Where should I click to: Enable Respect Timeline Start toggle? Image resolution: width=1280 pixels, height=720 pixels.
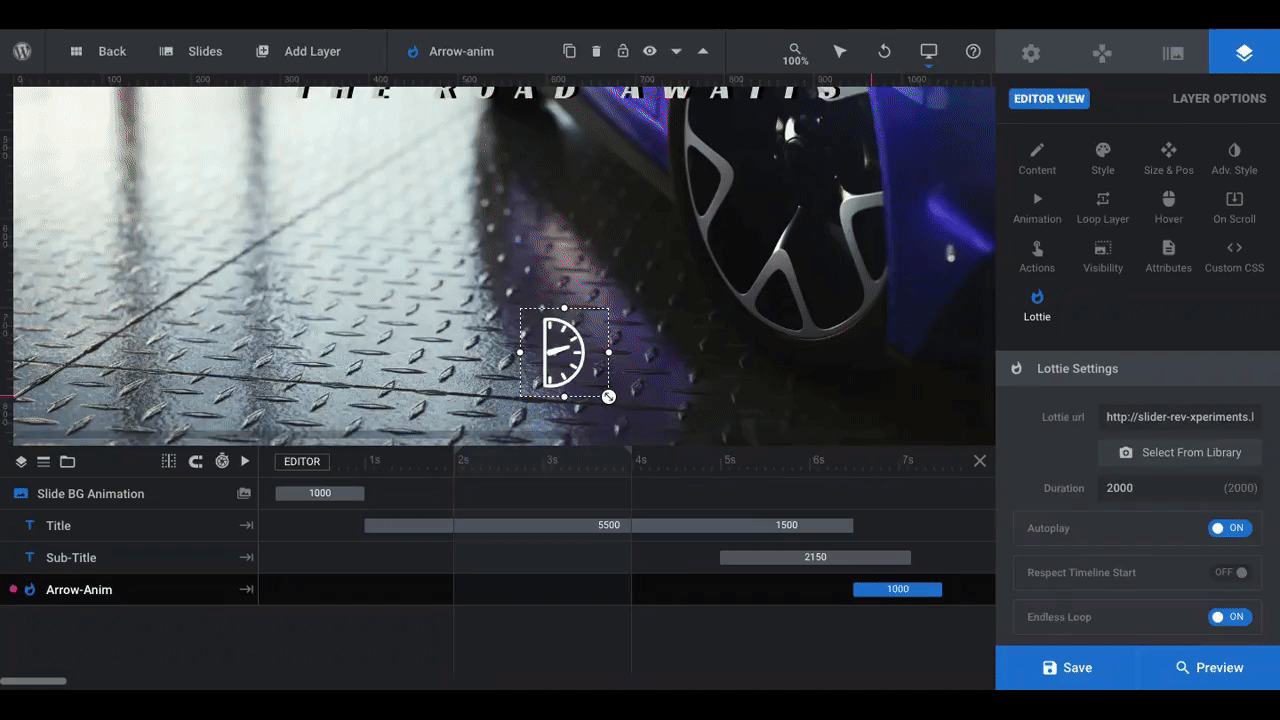[x=1230, y=573]
